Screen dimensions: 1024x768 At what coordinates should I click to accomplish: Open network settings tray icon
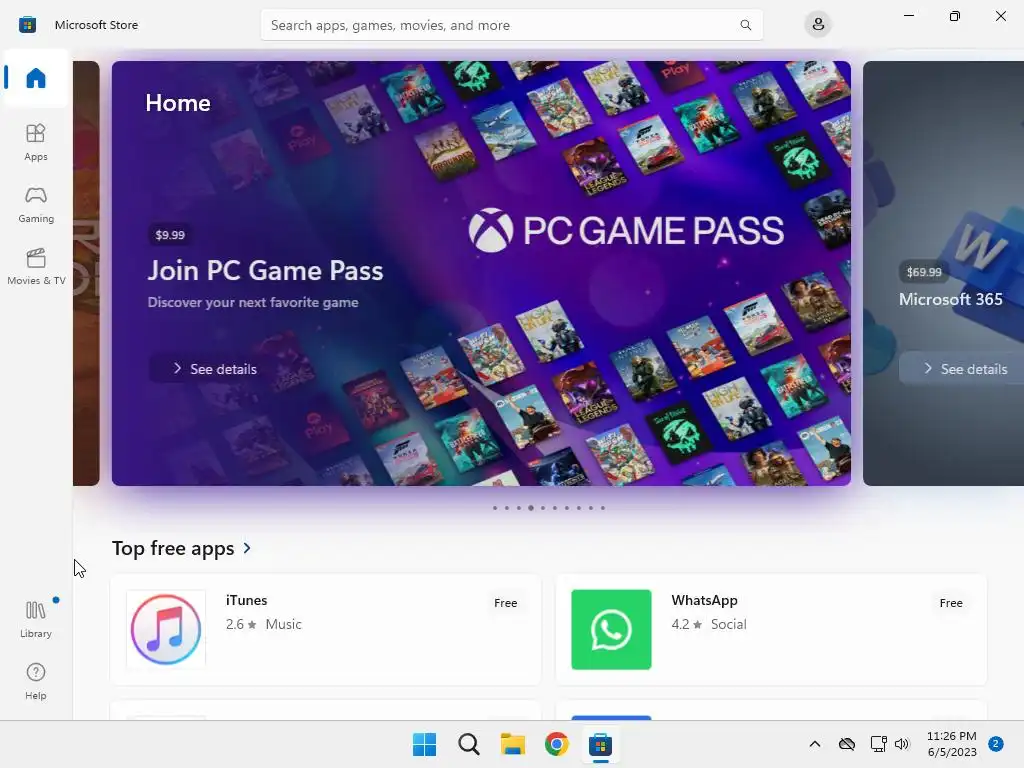tap(878, 744)
